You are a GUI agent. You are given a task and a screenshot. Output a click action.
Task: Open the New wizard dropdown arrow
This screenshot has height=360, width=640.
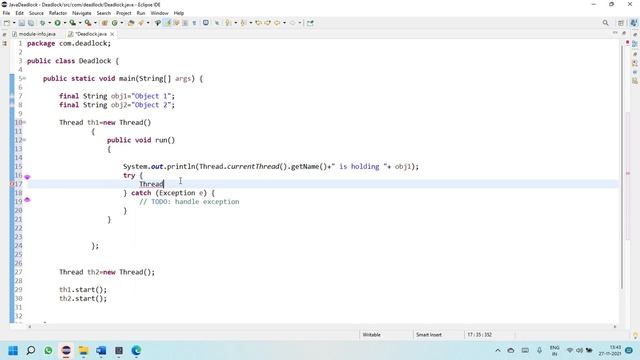(x=14, y=23)
